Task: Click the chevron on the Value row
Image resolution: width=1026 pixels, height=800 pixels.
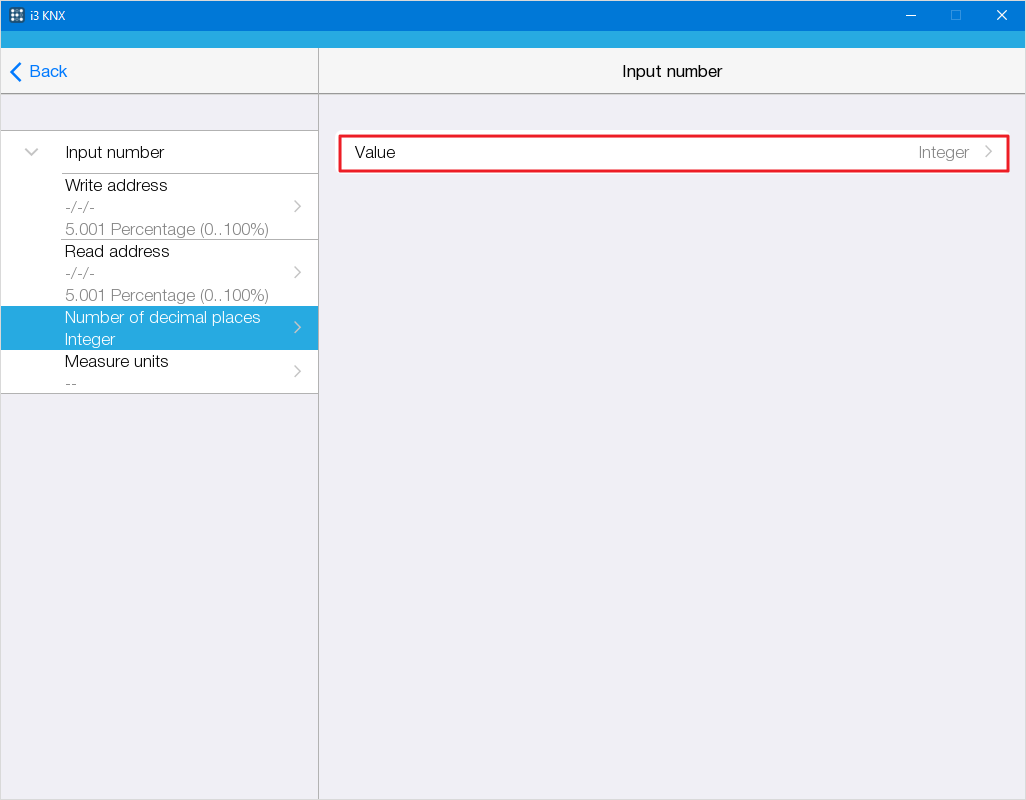Action: [x=989, y=152]
